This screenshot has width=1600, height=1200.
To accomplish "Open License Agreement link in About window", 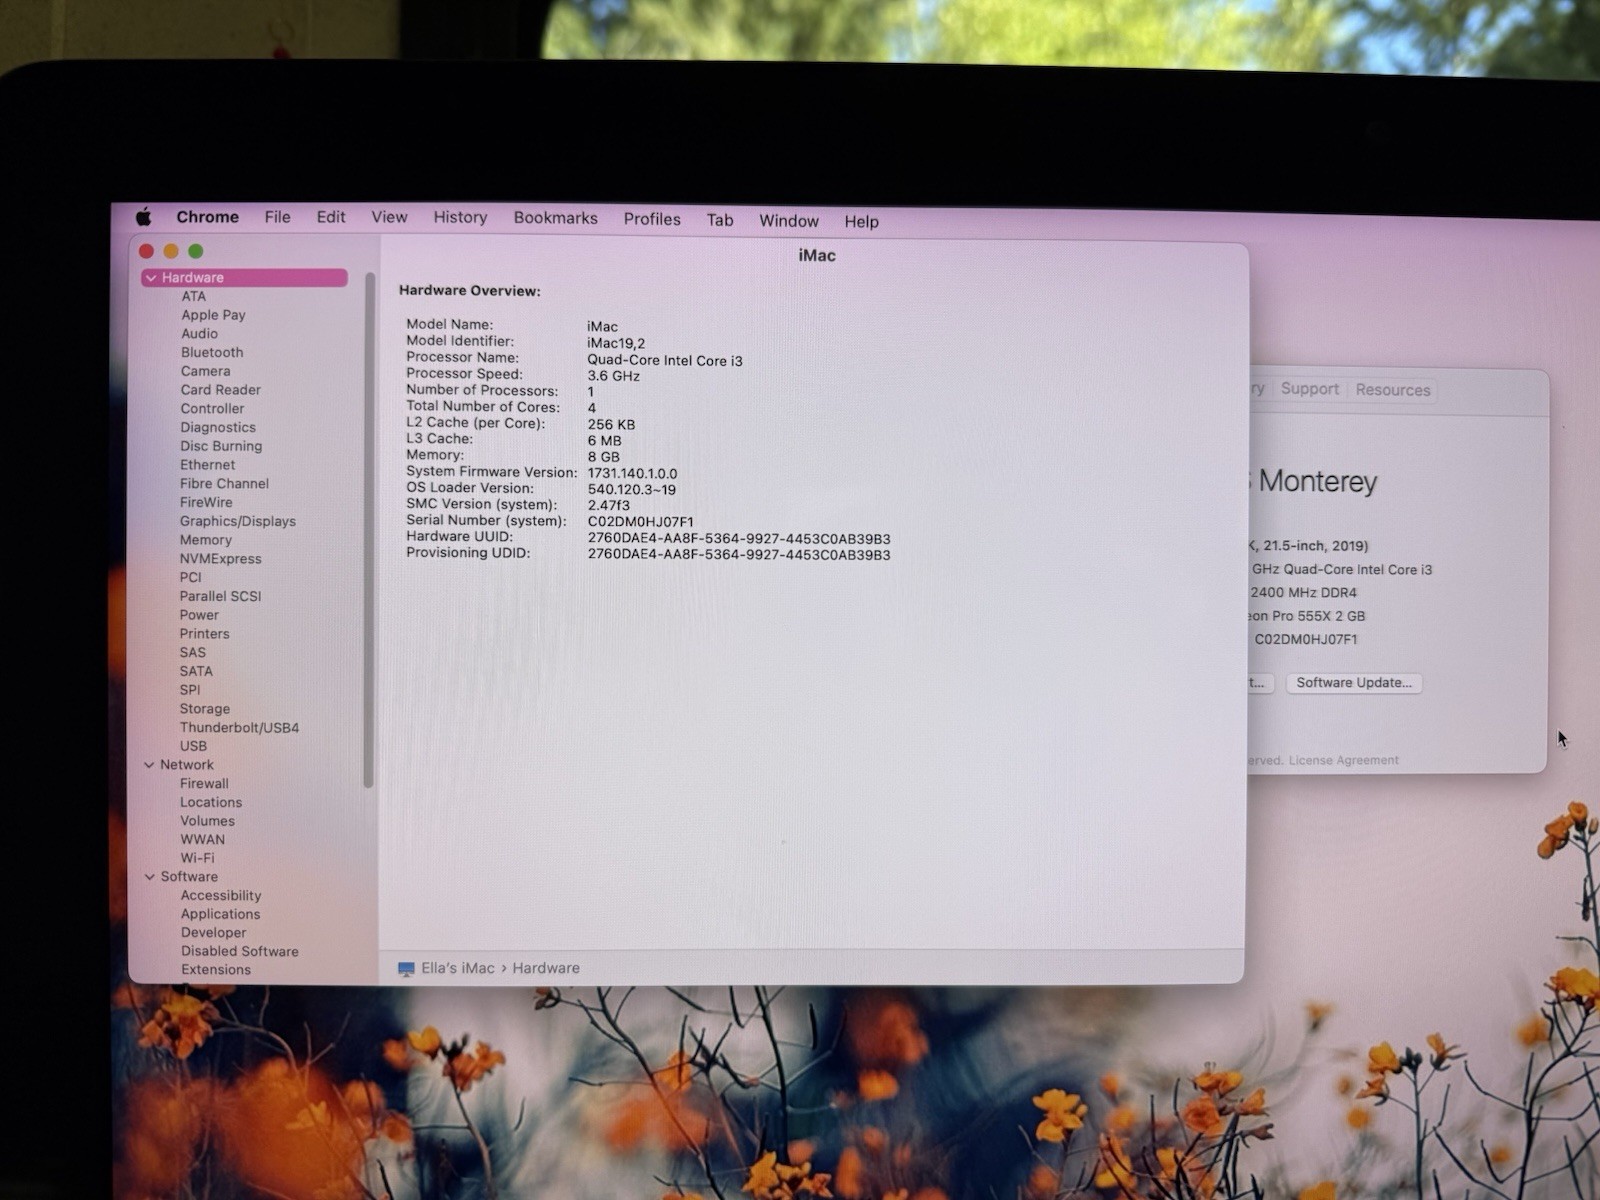I will pyautogui.click(x=1343, y=761).
